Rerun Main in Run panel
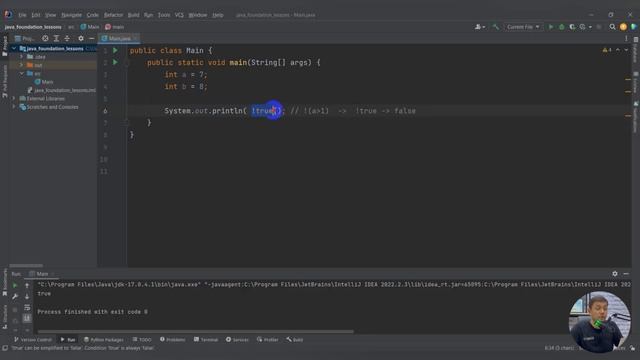 coord(15,286)
